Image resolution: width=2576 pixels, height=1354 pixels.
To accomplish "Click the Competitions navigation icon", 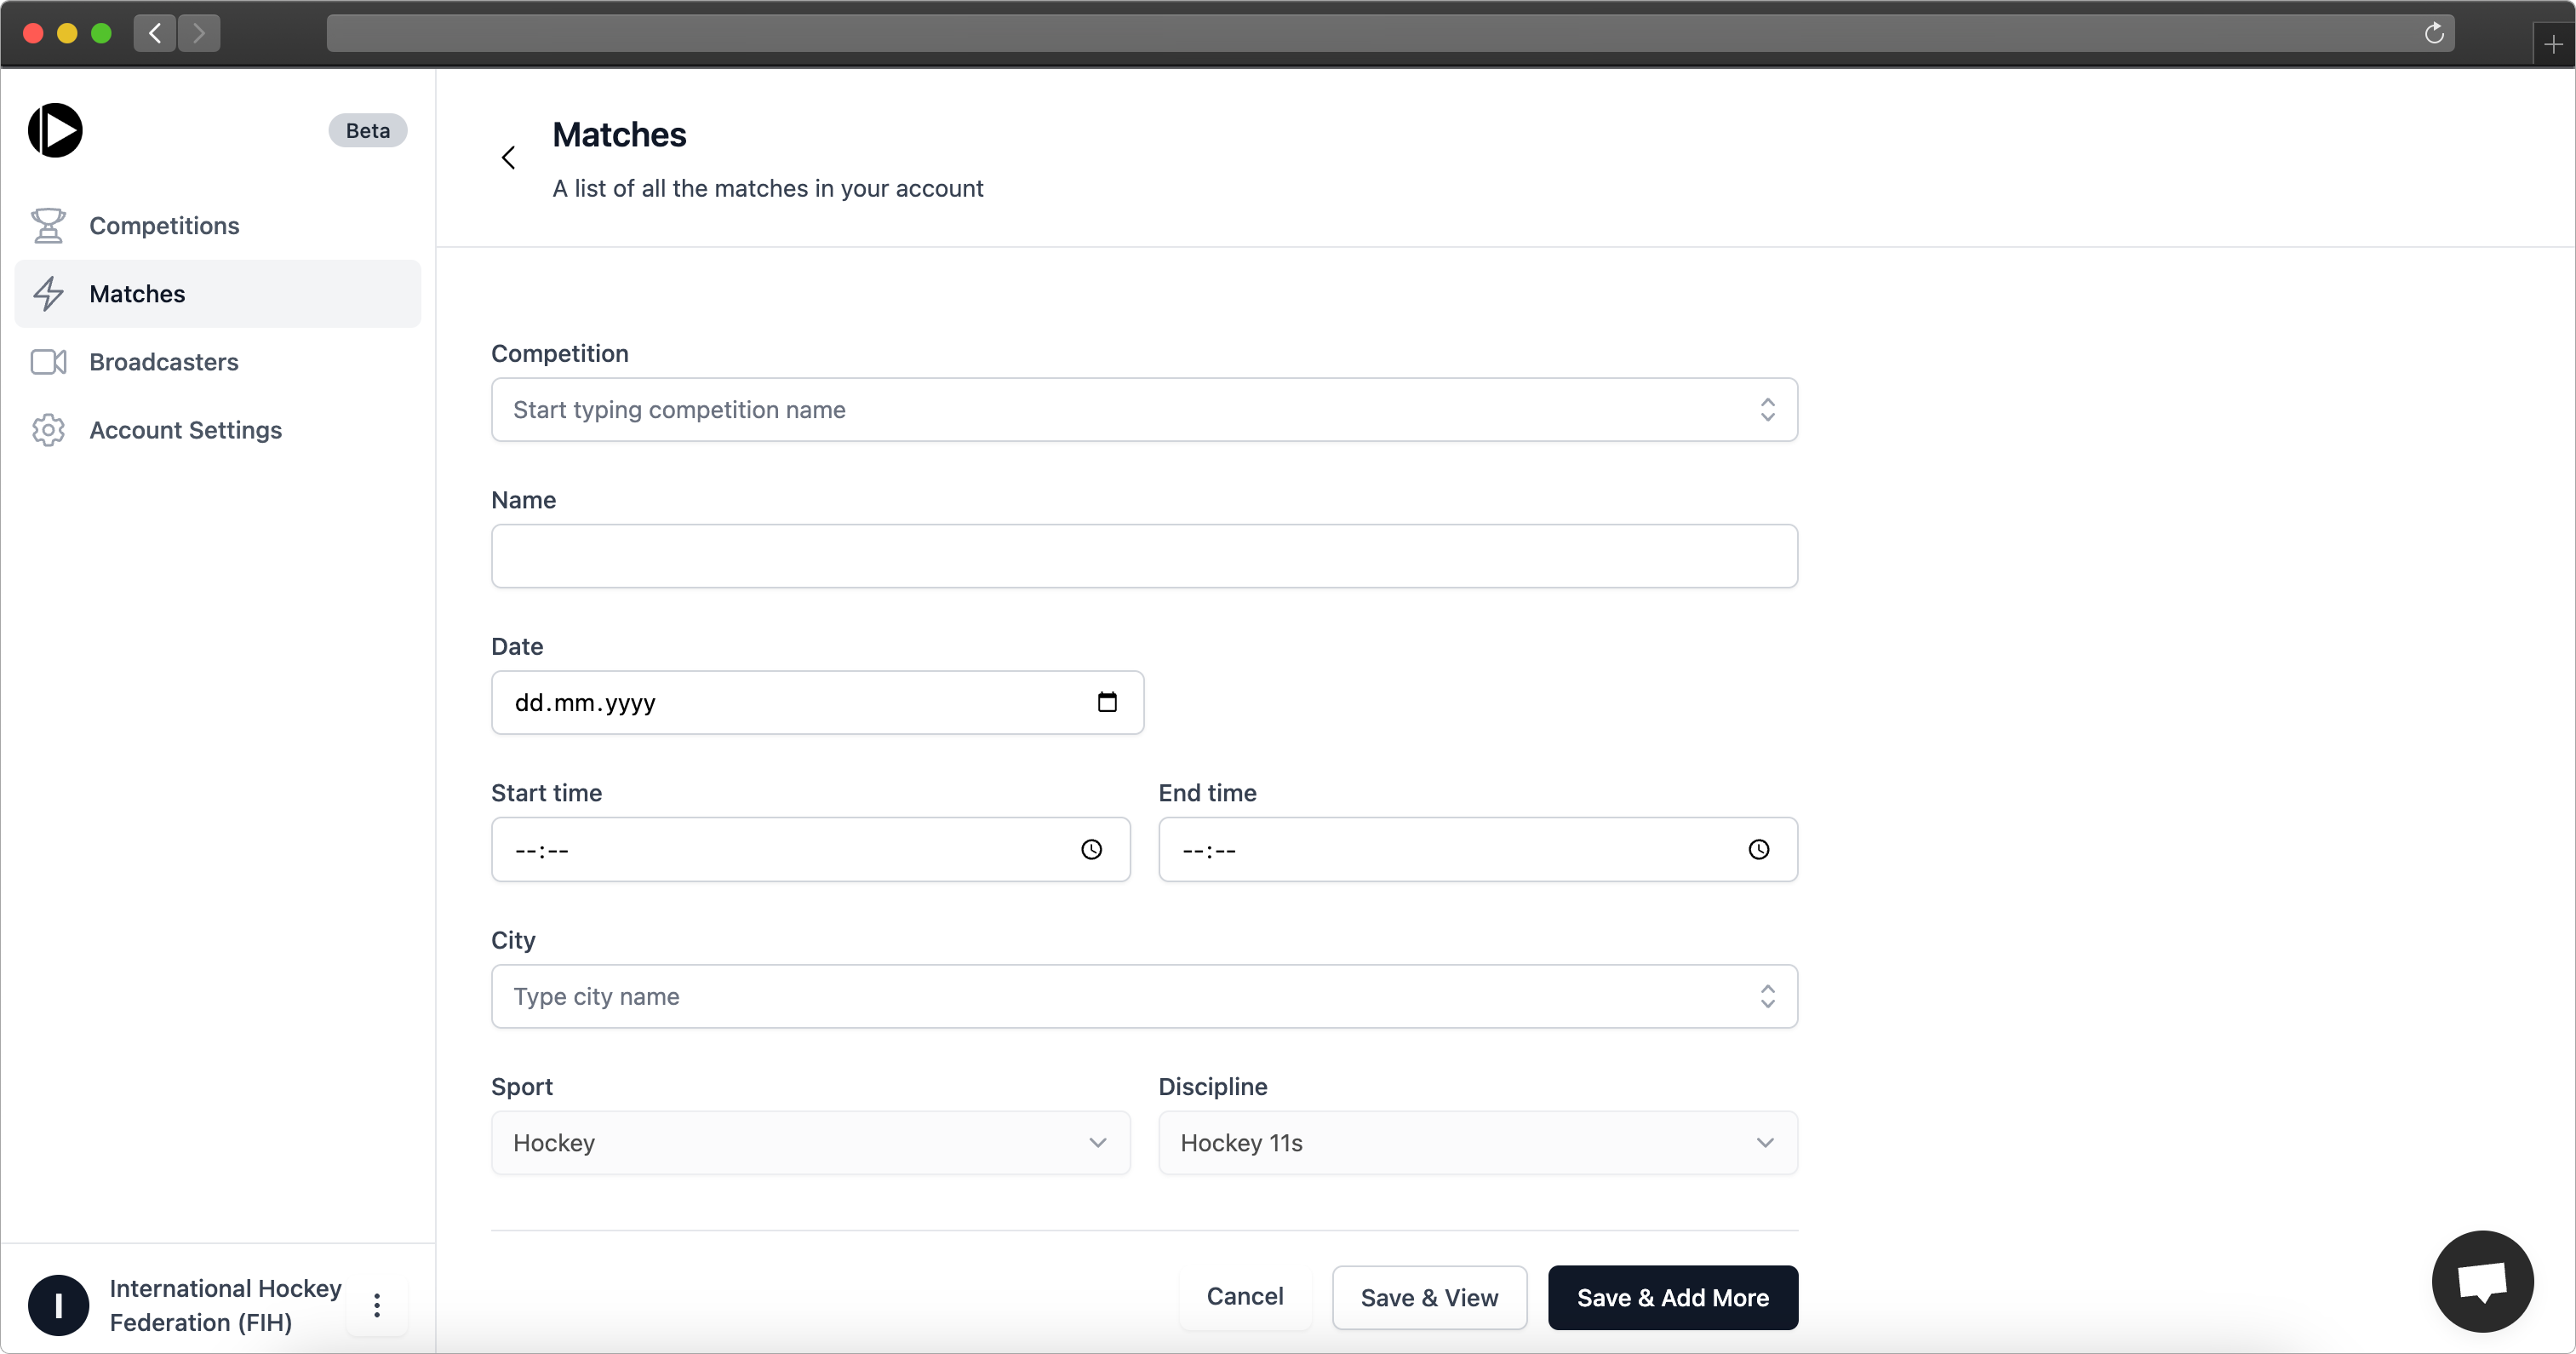I will (48, 225).
